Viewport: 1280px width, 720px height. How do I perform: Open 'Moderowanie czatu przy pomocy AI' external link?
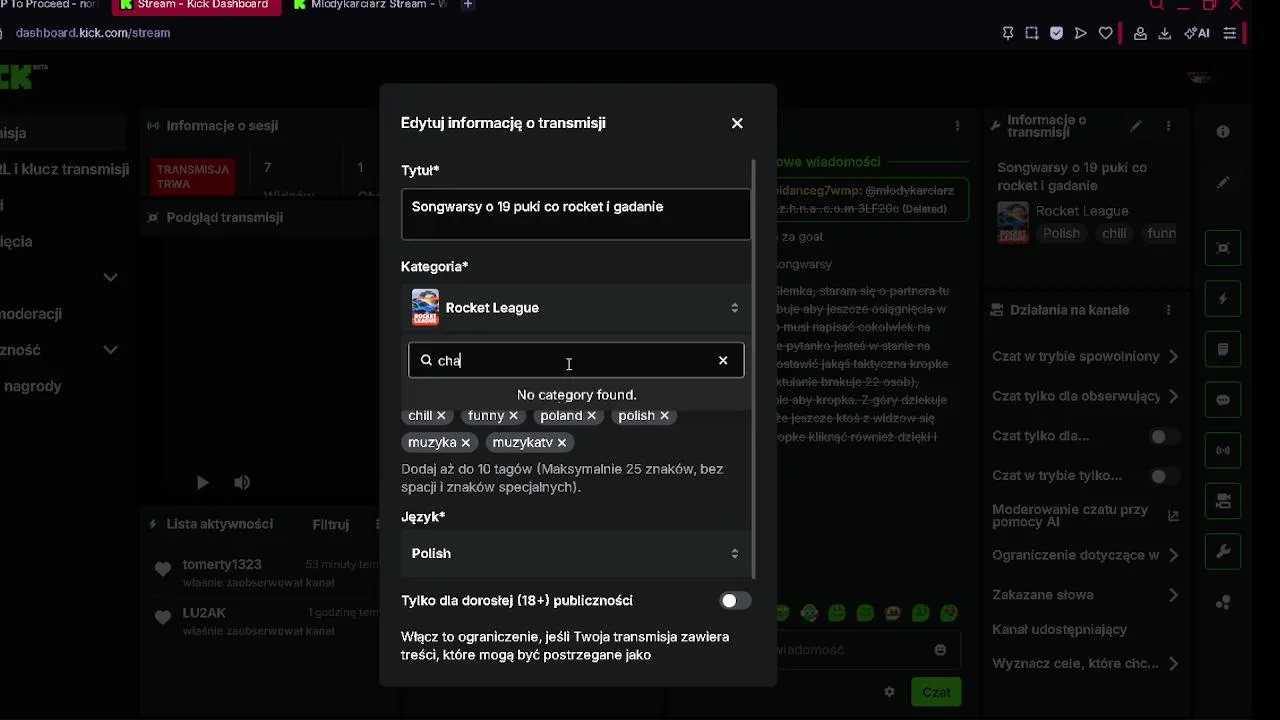[1173, 516]
